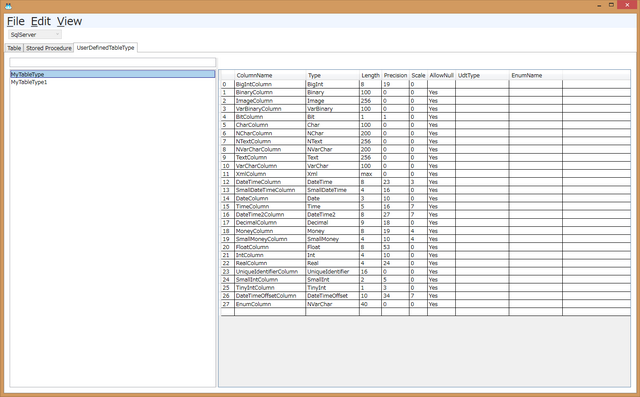
Task: Click the NTextColumn name cell
Action: pos(270,141)
